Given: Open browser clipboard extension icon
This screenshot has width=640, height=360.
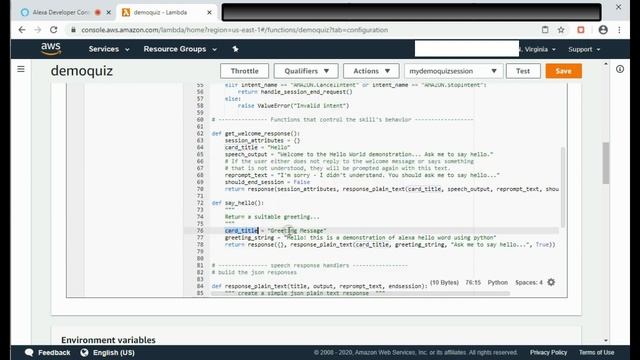Looking at the screenshot, I should tap(545, 30).
